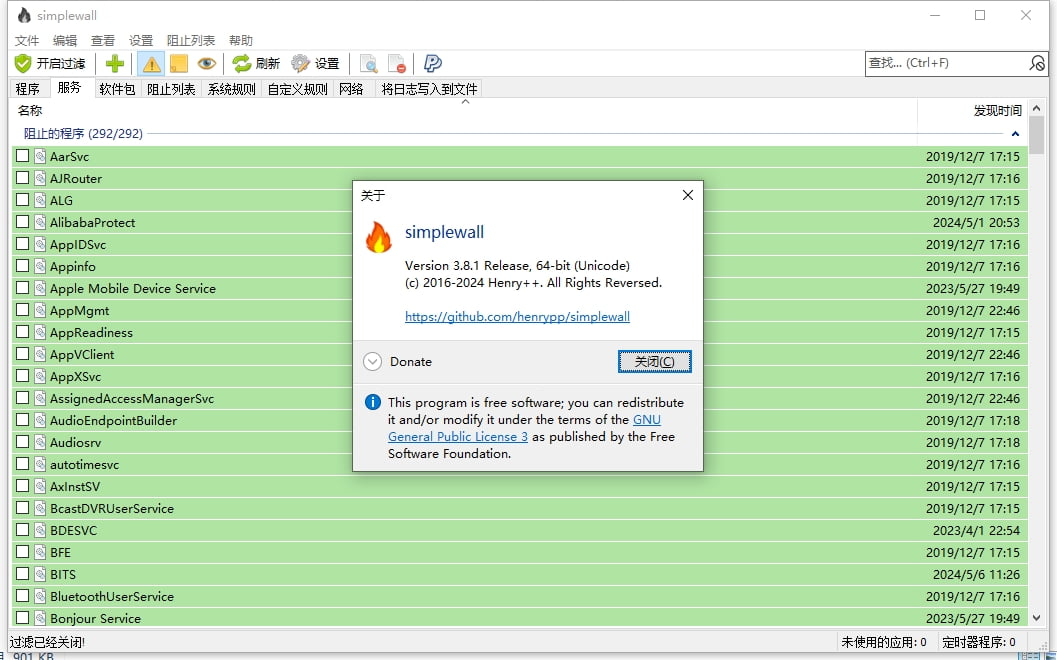Open the 编辑 menu

pyautogui.click(x=65, y=40)
